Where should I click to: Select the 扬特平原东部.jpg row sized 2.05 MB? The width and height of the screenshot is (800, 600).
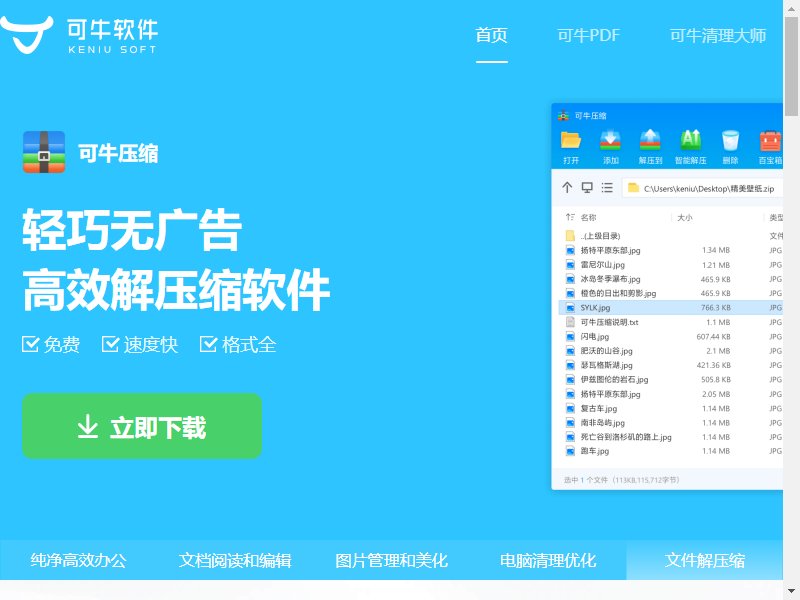click(671, 394)
